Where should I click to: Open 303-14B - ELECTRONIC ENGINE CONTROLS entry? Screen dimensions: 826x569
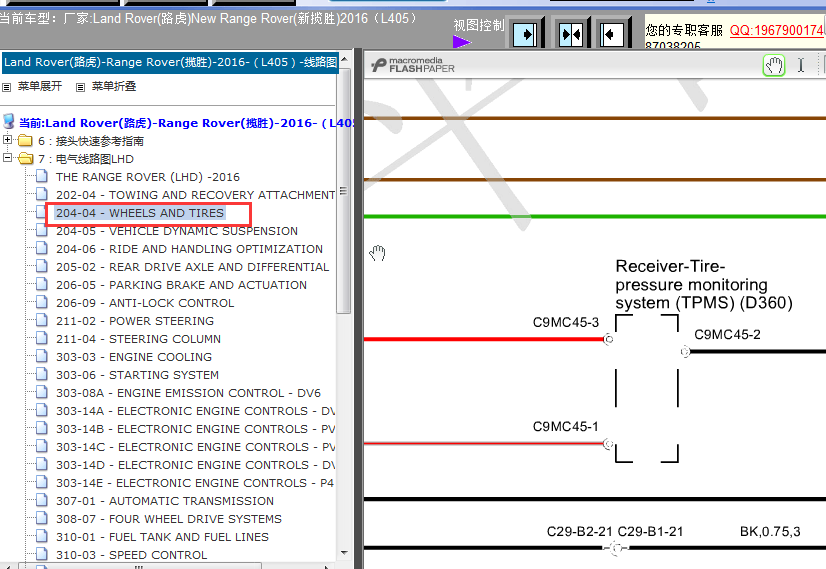tap(195, 429)
